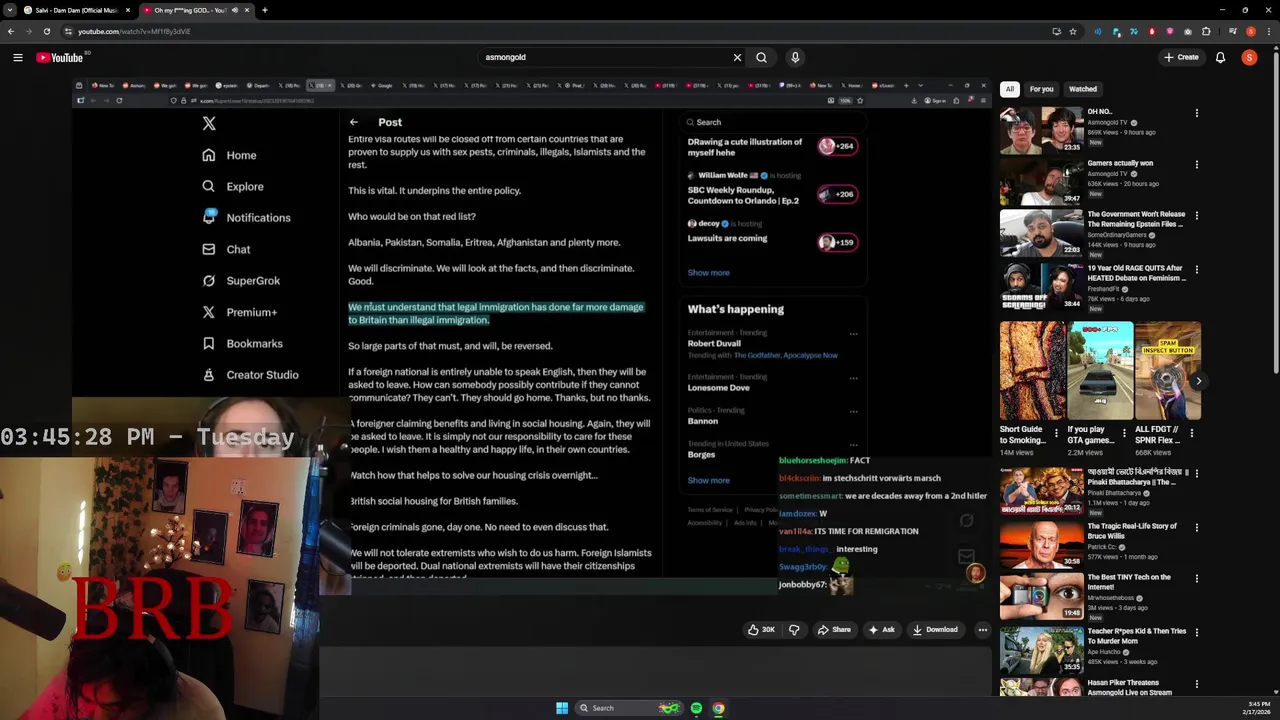The image size is (1280, 720).
Task: Select the Watched filter chip
Action: click(x=1083, y=89)
